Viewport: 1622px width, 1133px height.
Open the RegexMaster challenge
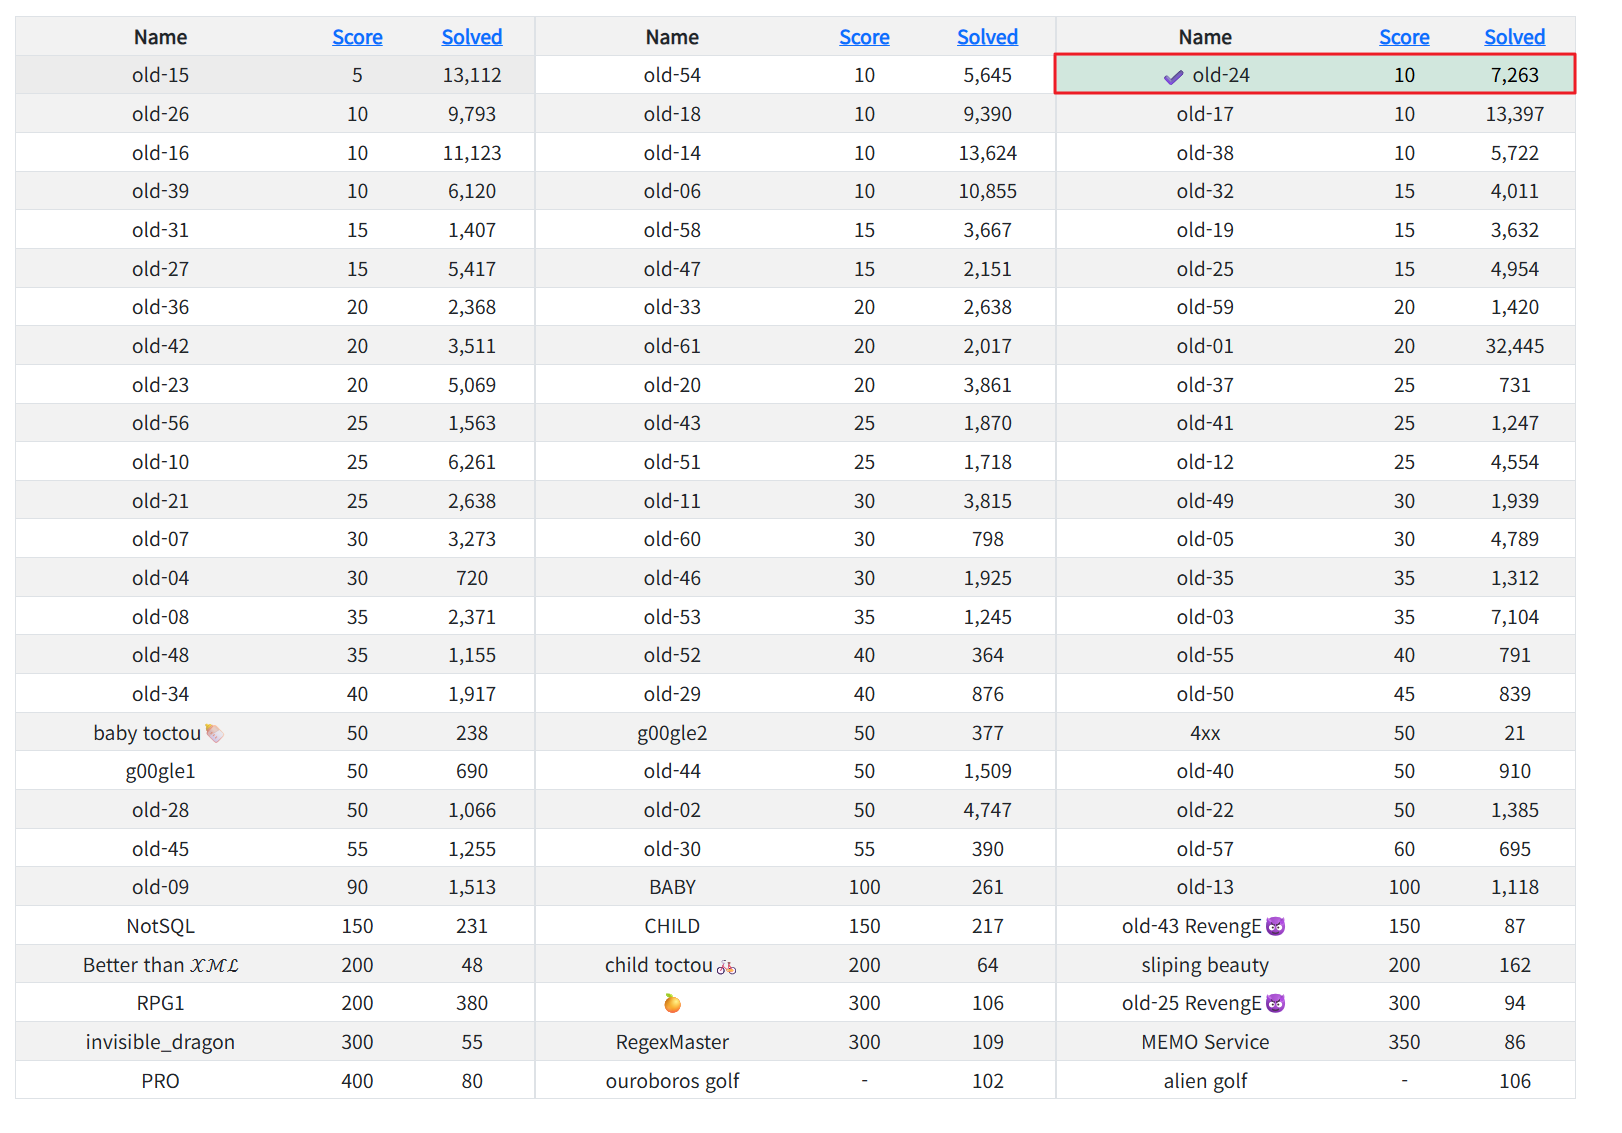click(672, 1042)
